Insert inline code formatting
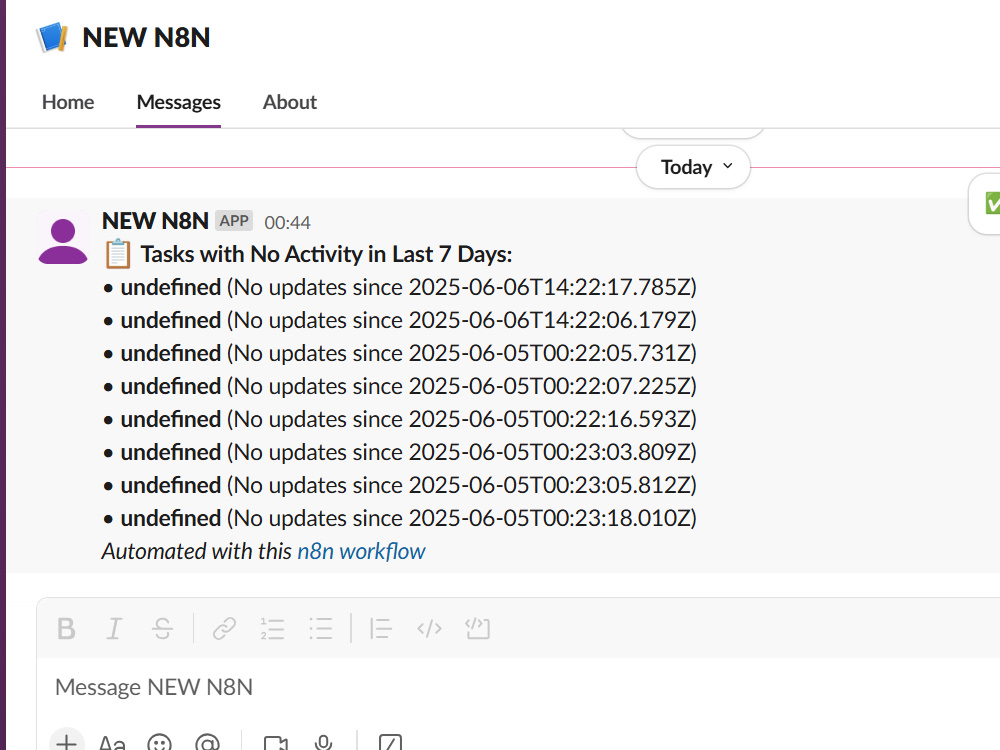 [429, 629]
